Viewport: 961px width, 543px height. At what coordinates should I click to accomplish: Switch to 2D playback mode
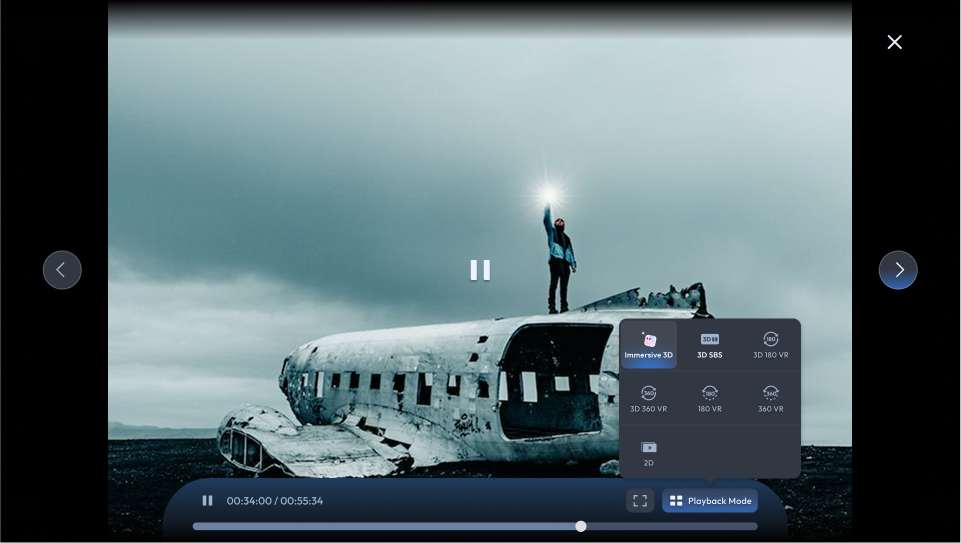(648, 453)
